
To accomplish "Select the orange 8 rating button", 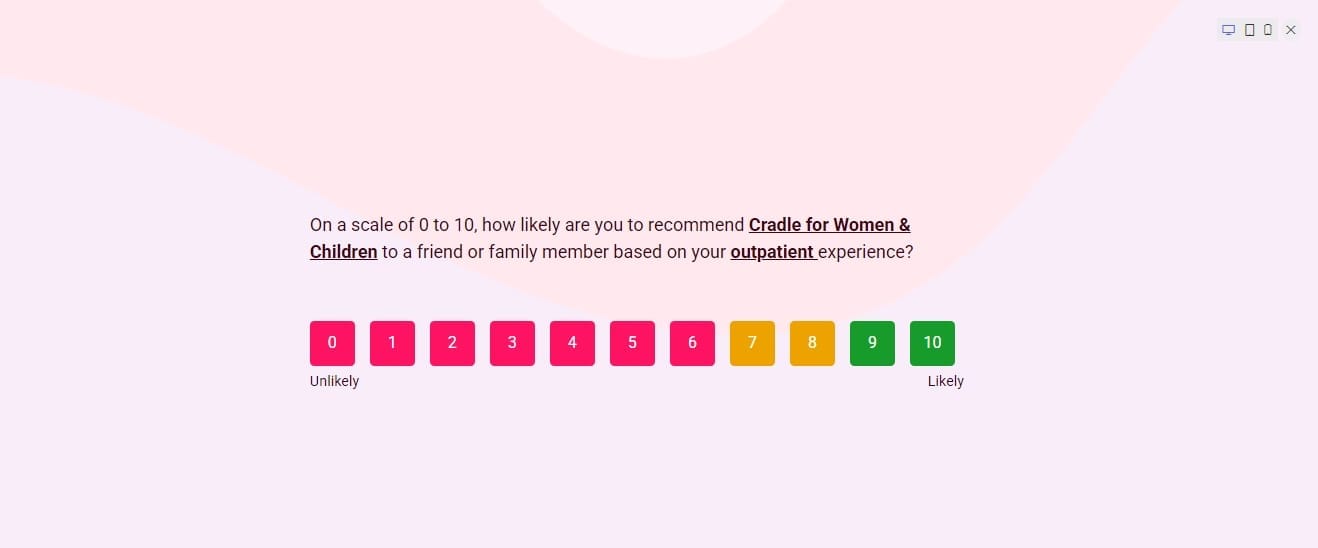I will (x=812, y=343).
